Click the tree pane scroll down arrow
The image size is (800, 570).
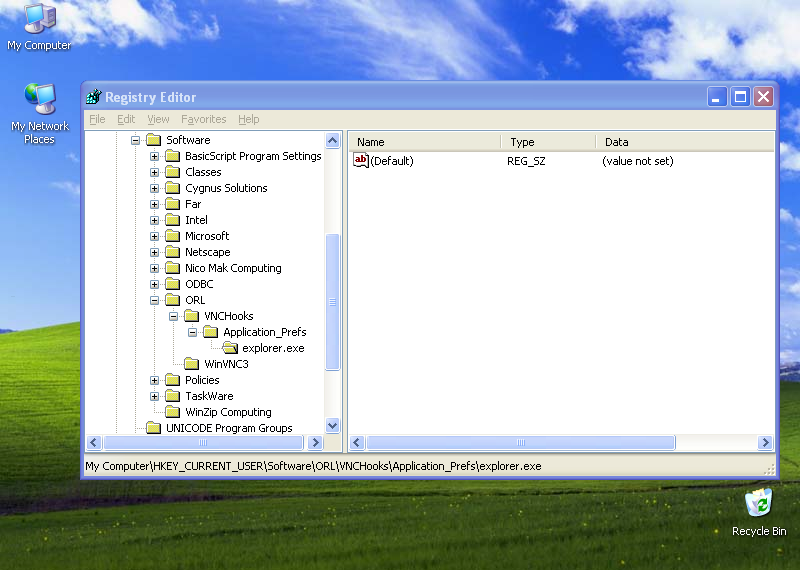pos(333,425)
